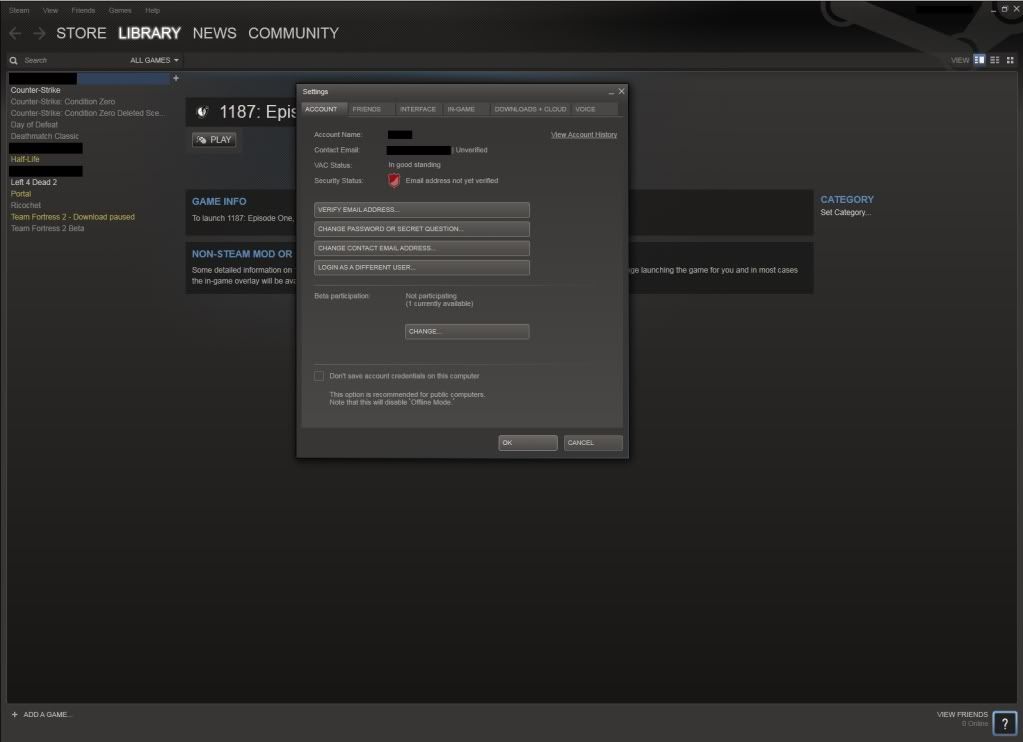Click Set Category link
Screen dimensions: 1023x742
846,212
